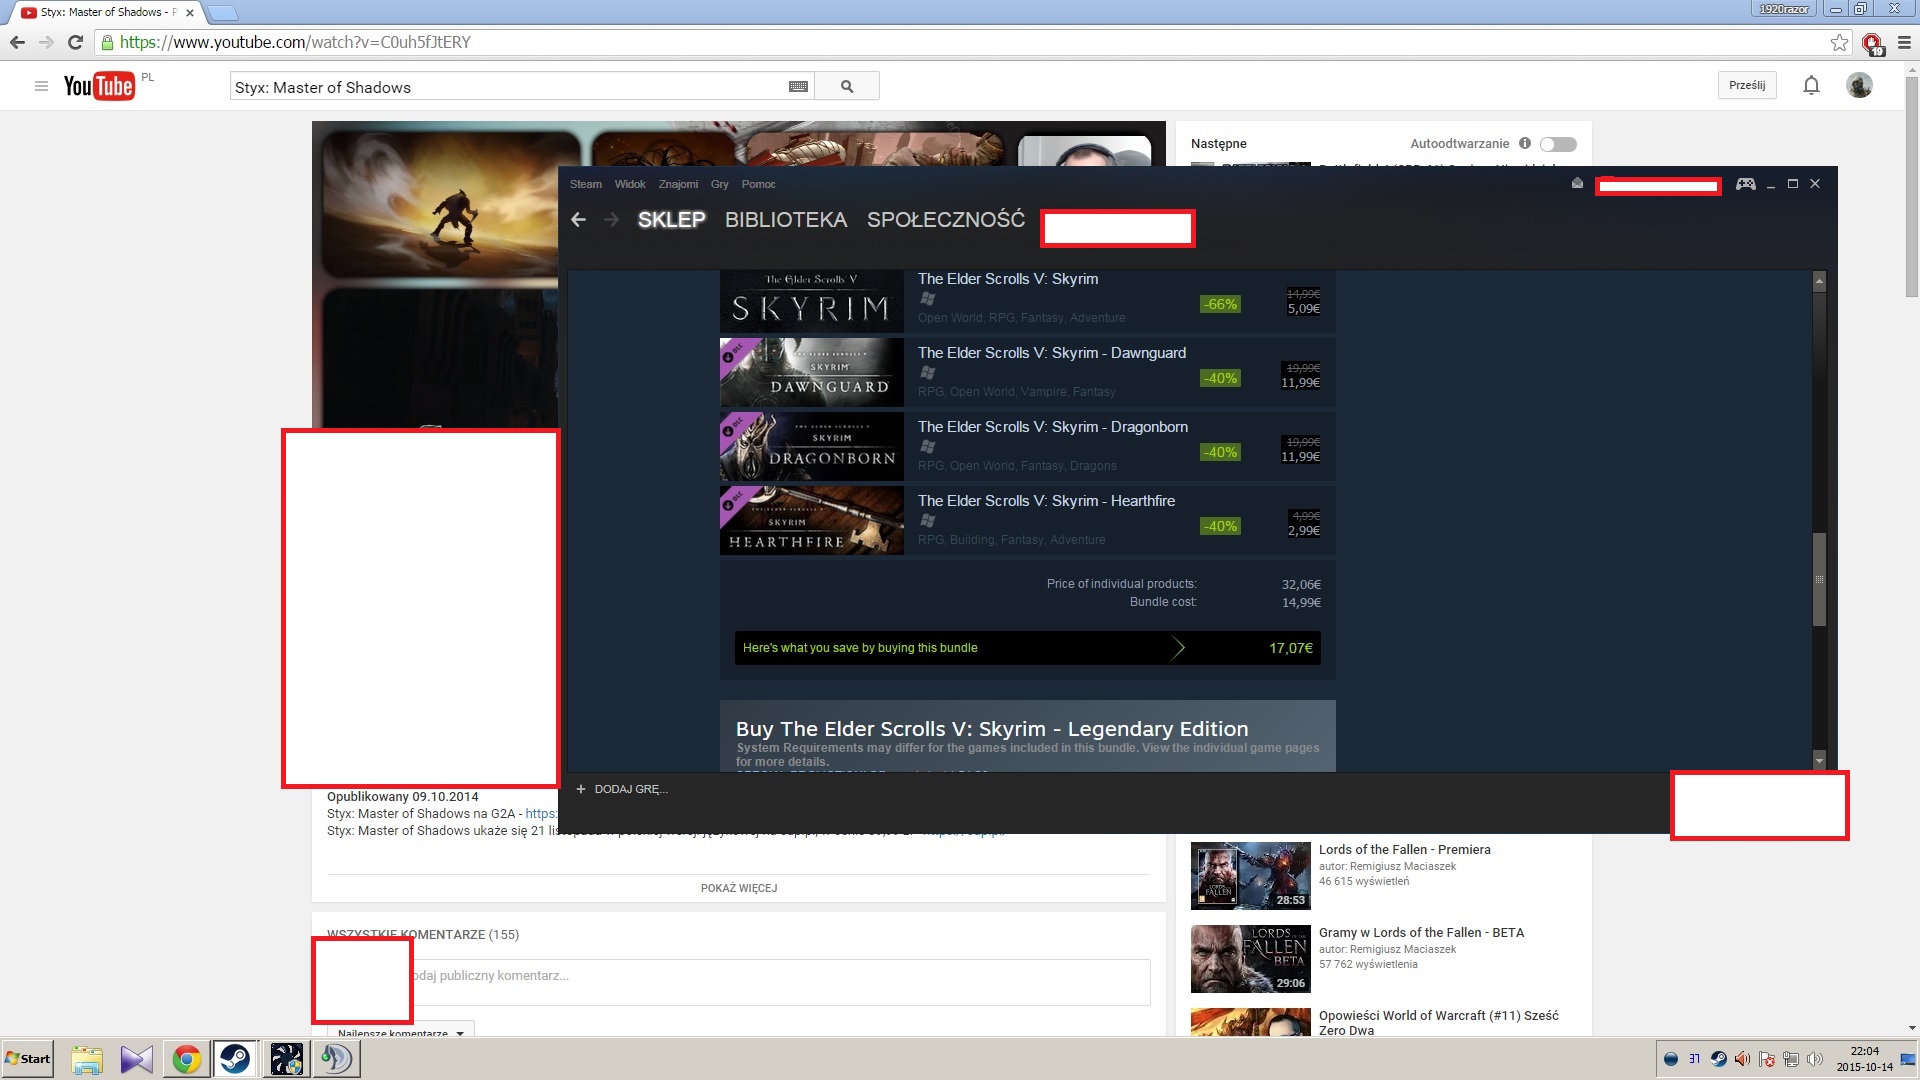Open the YouTube account avatar
The height and width of the screenshot is (1080, 1920).
coord(1859,86)
